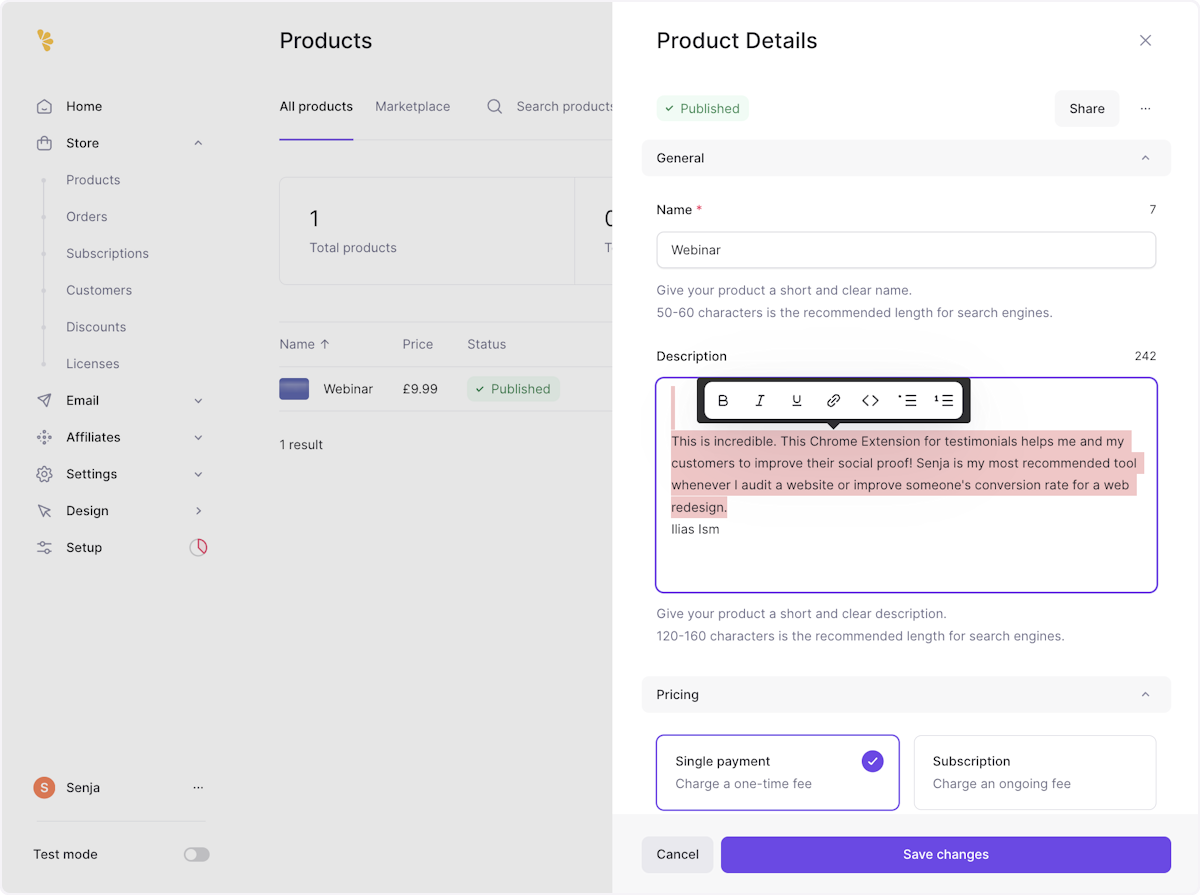Select the Single payment option
The width and height of the screenshot is (1200, 895).
pos(777,772)
